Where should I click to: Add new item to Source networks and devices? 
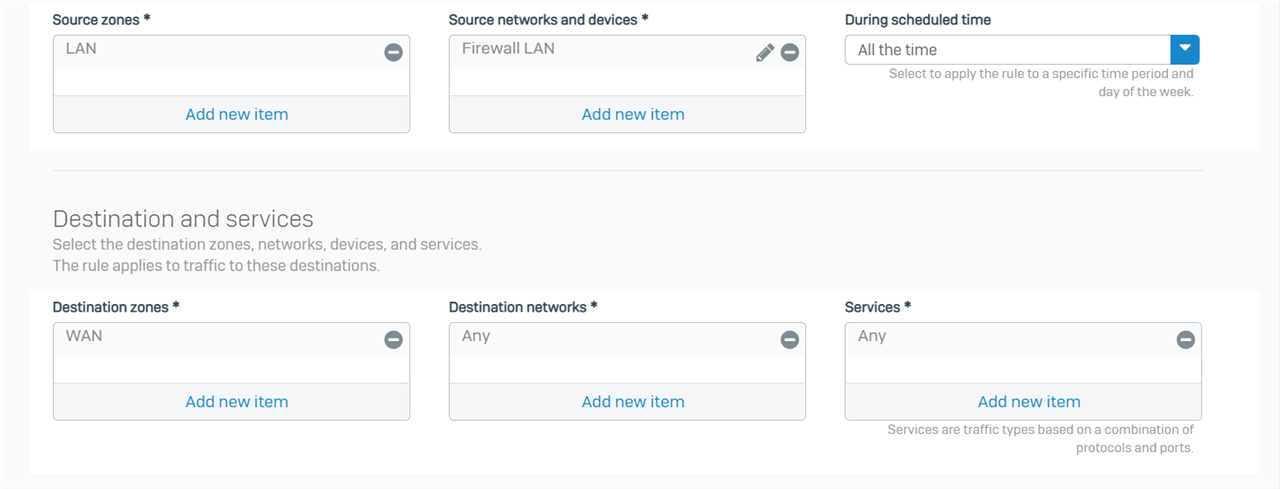click(x=633, y=114)
